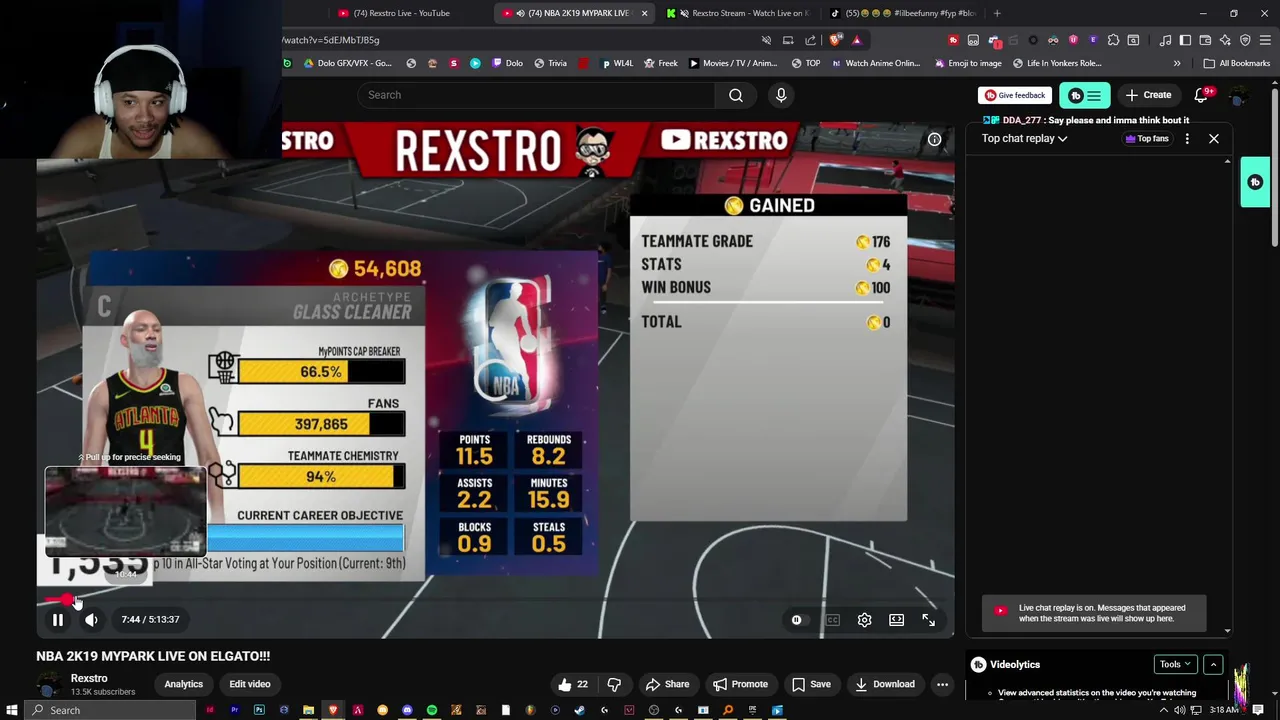The height and width of the screenshot is (720, 1280).
Task: Click the TubeBuddy side tab icon
Action: pyautogui.click(x=1256, y=182)
